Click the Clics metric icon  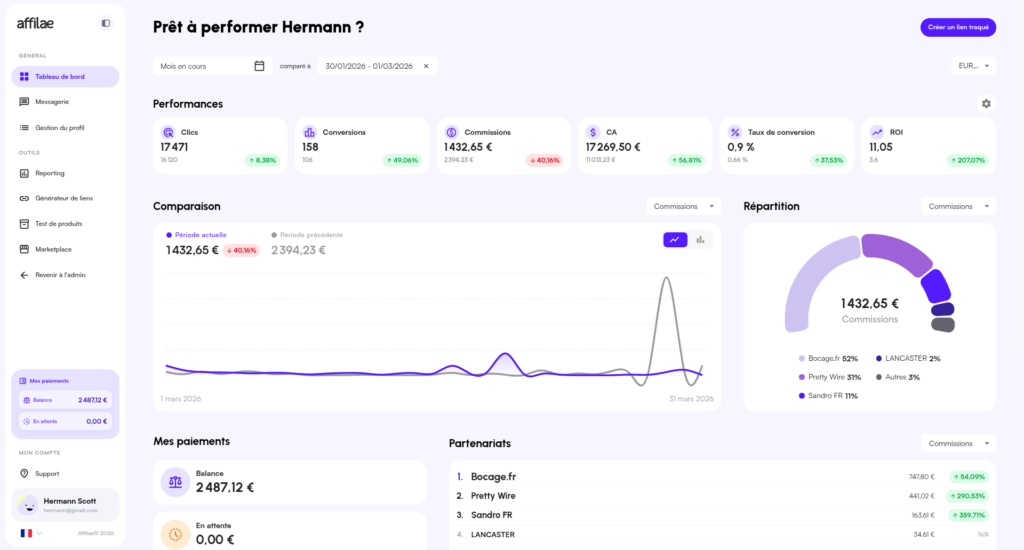[167, 132]
